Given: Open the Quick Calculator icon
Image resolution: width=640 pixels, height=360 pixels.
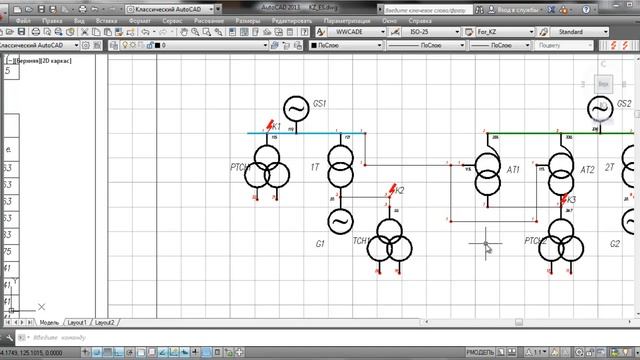Looking at the screenshot, I should [x=290, y=32].
